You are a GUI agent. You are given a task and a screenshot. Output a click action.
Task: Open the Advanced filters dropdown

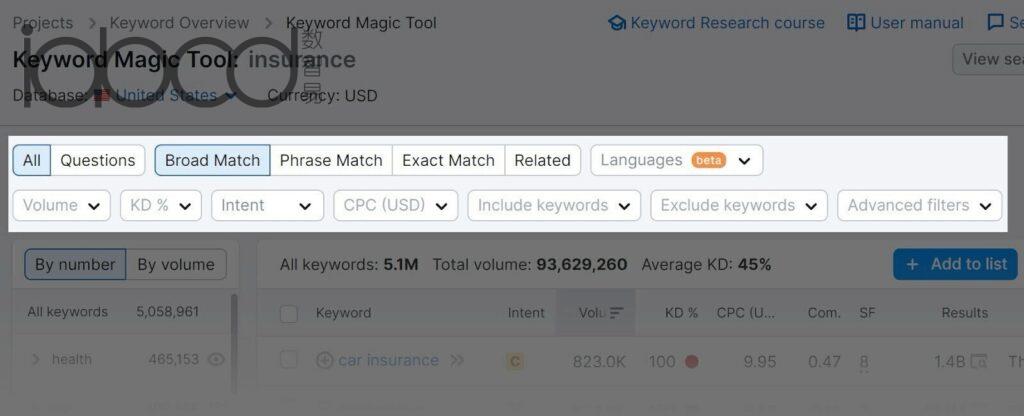click(920, 206)
